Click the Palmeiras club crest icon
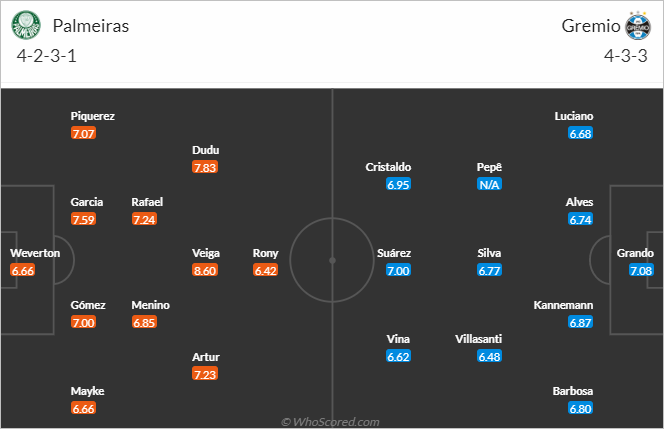 point(26,25)
